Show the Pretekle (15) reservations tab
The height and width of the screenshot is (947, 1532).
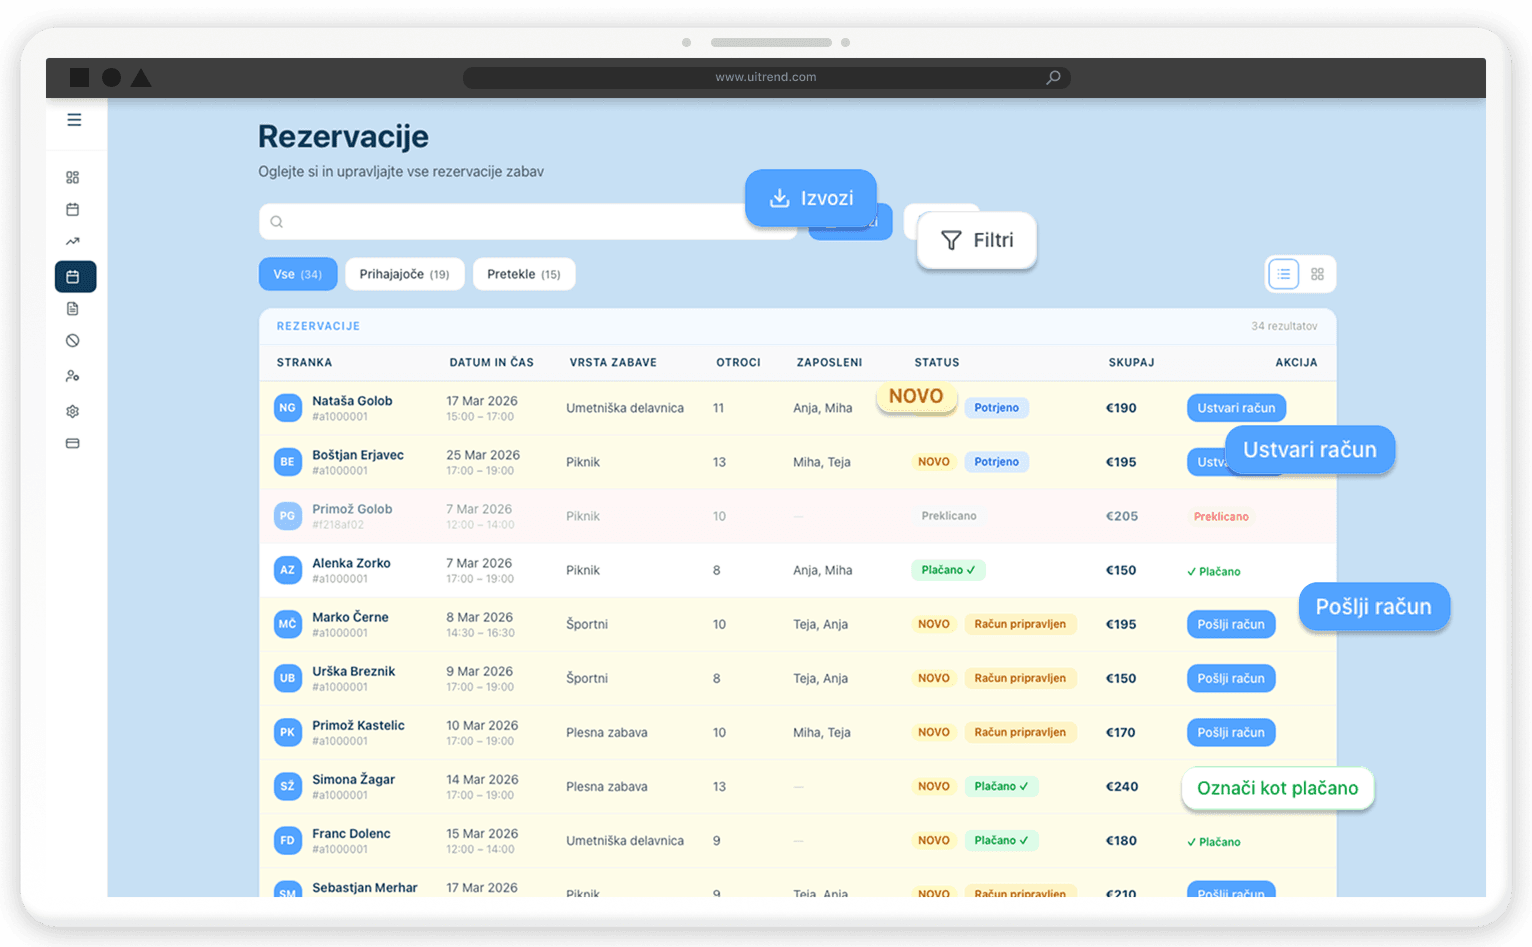point(523,274)
